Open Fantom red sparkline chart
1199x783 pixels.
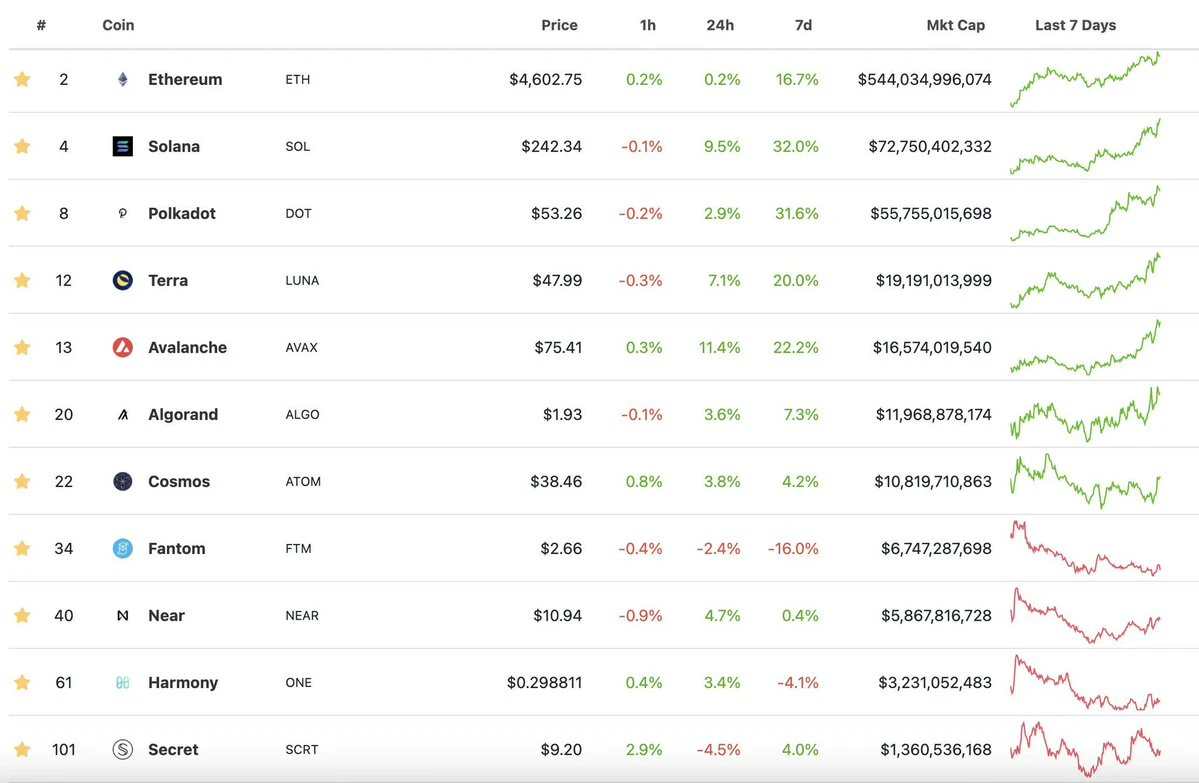click(x=1085, y=548)
